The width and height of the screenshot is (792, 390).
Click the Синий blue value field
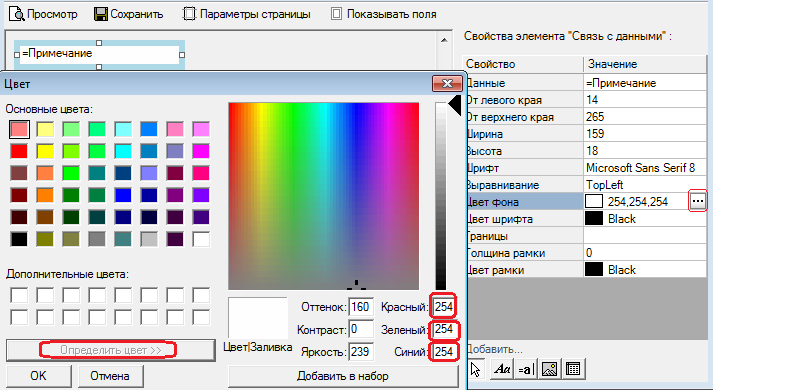[443, 352]
